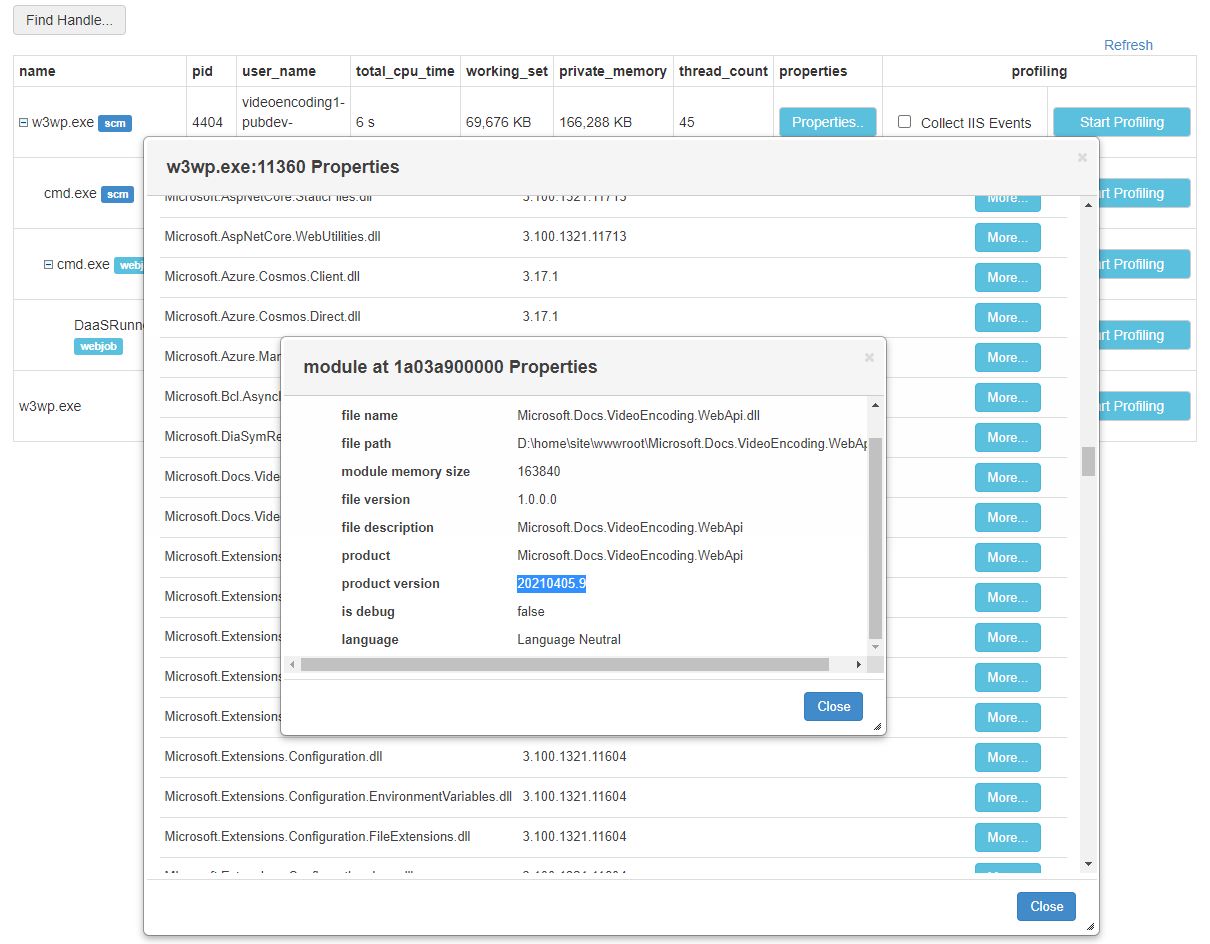This screenshot has height=944, width=1210.
Task: Collapse the w3wp.exe 4404 tree node
Action: click(23, 123)
